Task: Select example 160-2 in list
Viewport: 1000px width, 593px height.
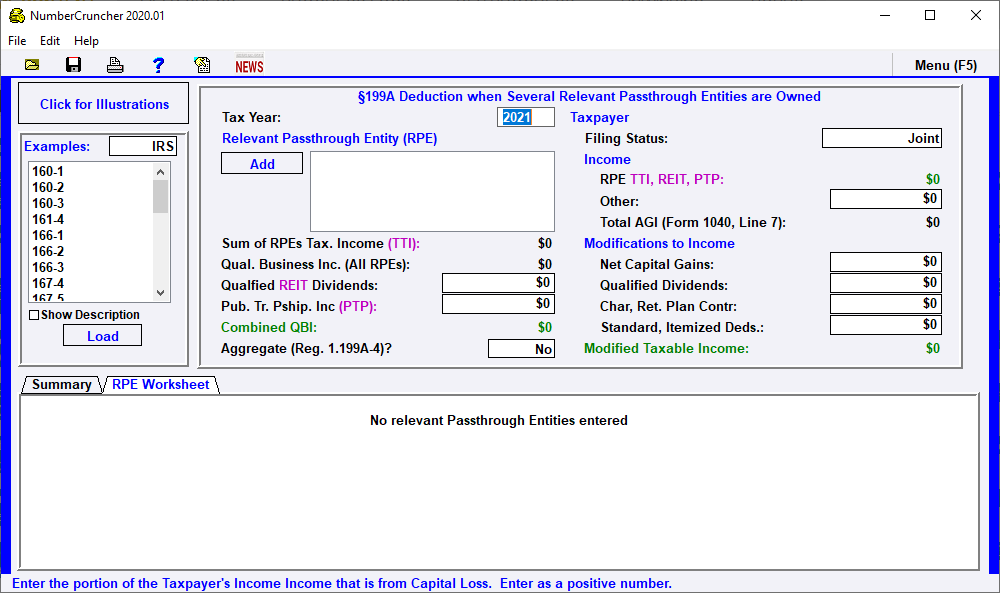Action: [x=48, y=187]
